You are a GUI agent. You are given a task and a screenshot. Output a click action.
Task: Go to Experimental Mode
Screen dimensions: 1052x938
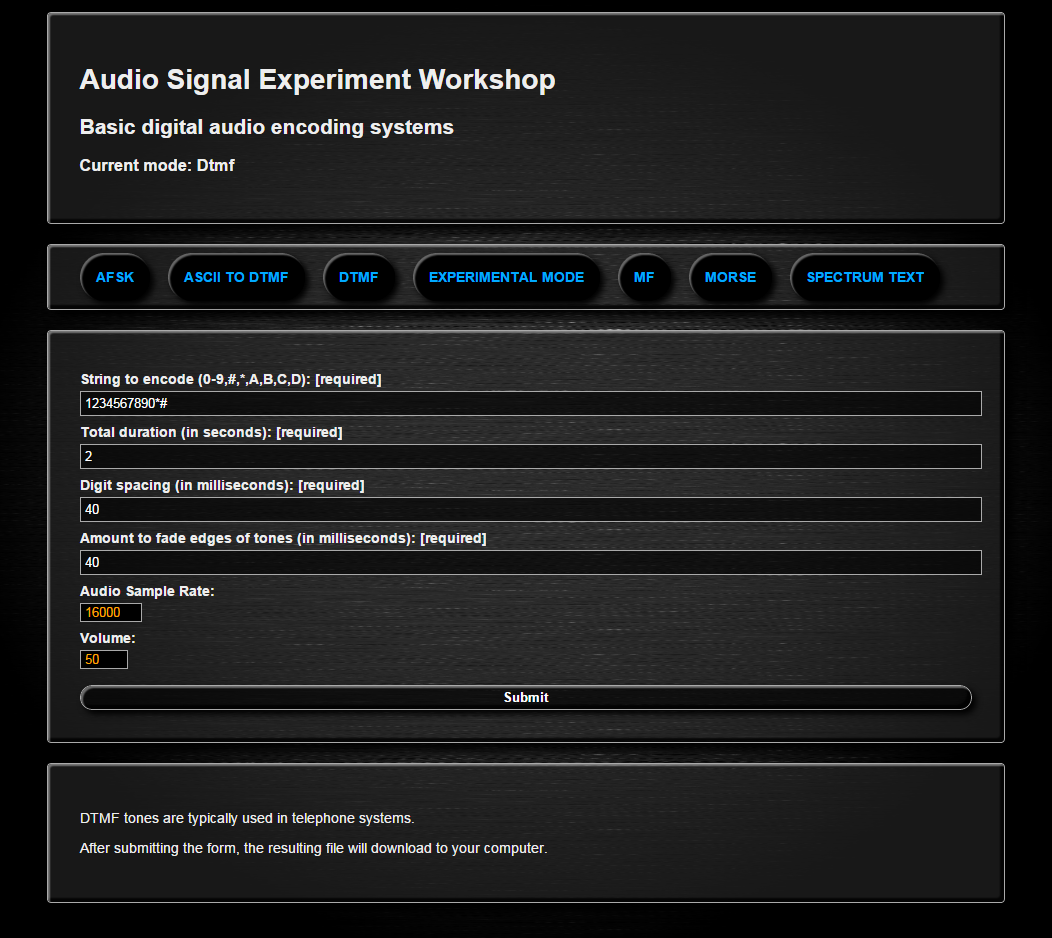507,277
